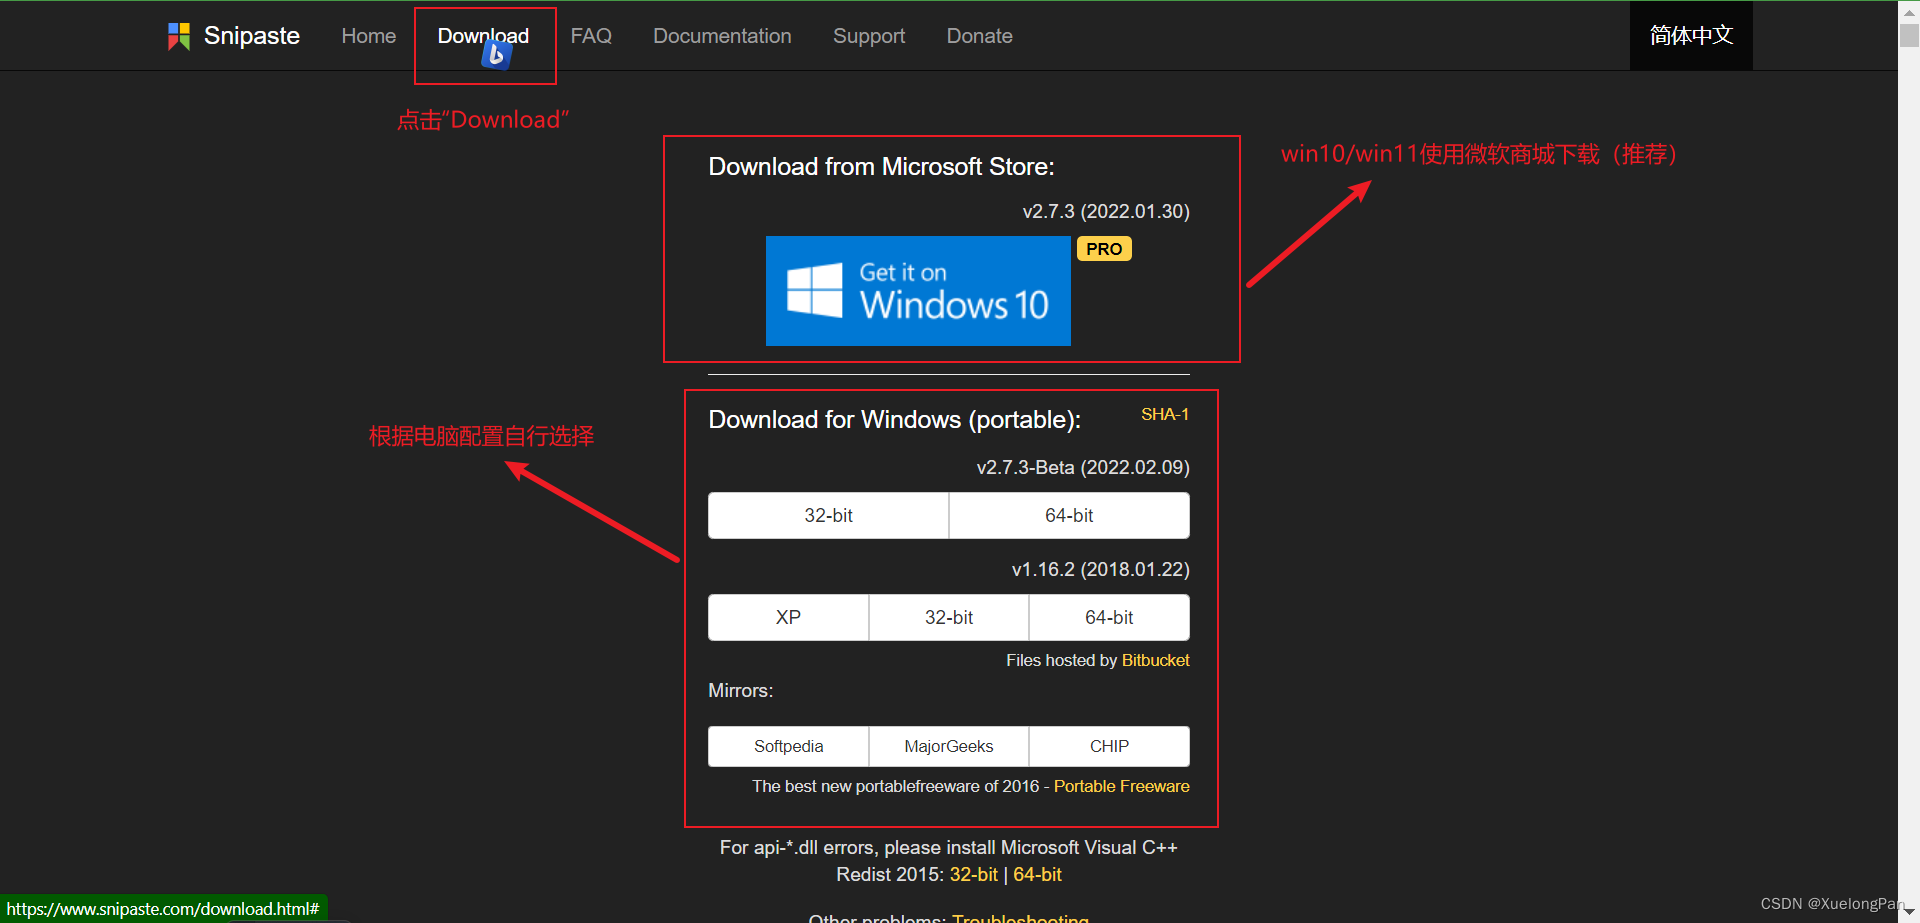Open the FAQ page
The width and height of the screenshot is (1920, 923).
pyautogui.click(x=591, y=36)
